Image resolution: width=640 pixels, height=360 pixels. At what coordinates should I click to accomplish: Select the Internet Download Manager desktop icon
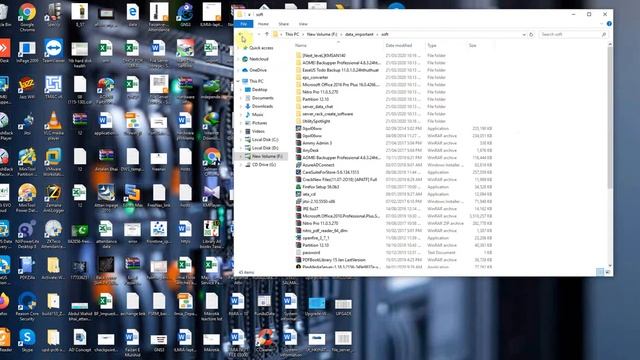(211, 126)
